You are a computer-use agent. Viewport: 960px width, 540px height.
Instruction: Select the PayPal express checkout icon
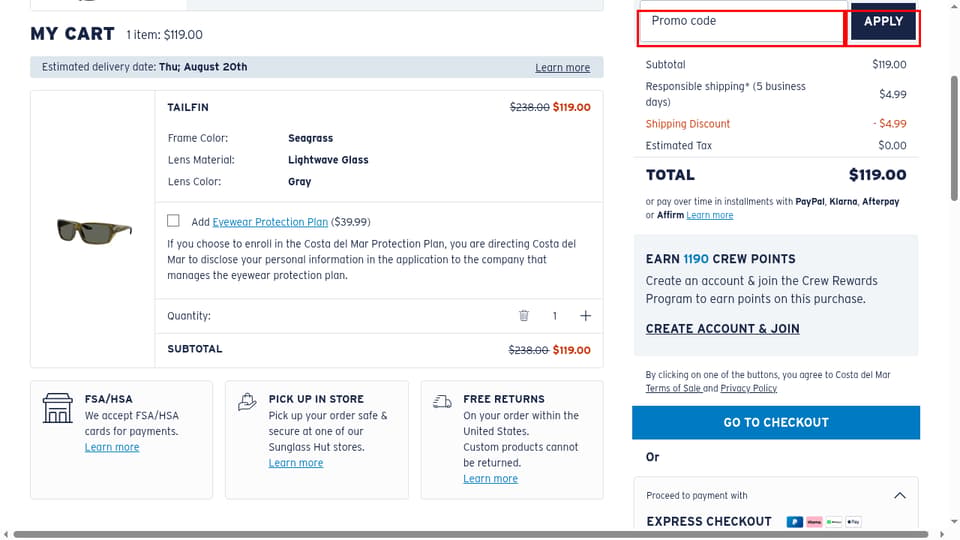point(794,522)
